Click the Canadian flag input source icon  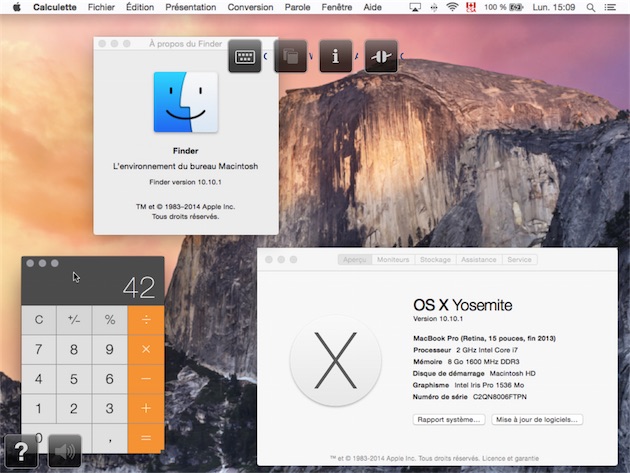click(471, 7)
